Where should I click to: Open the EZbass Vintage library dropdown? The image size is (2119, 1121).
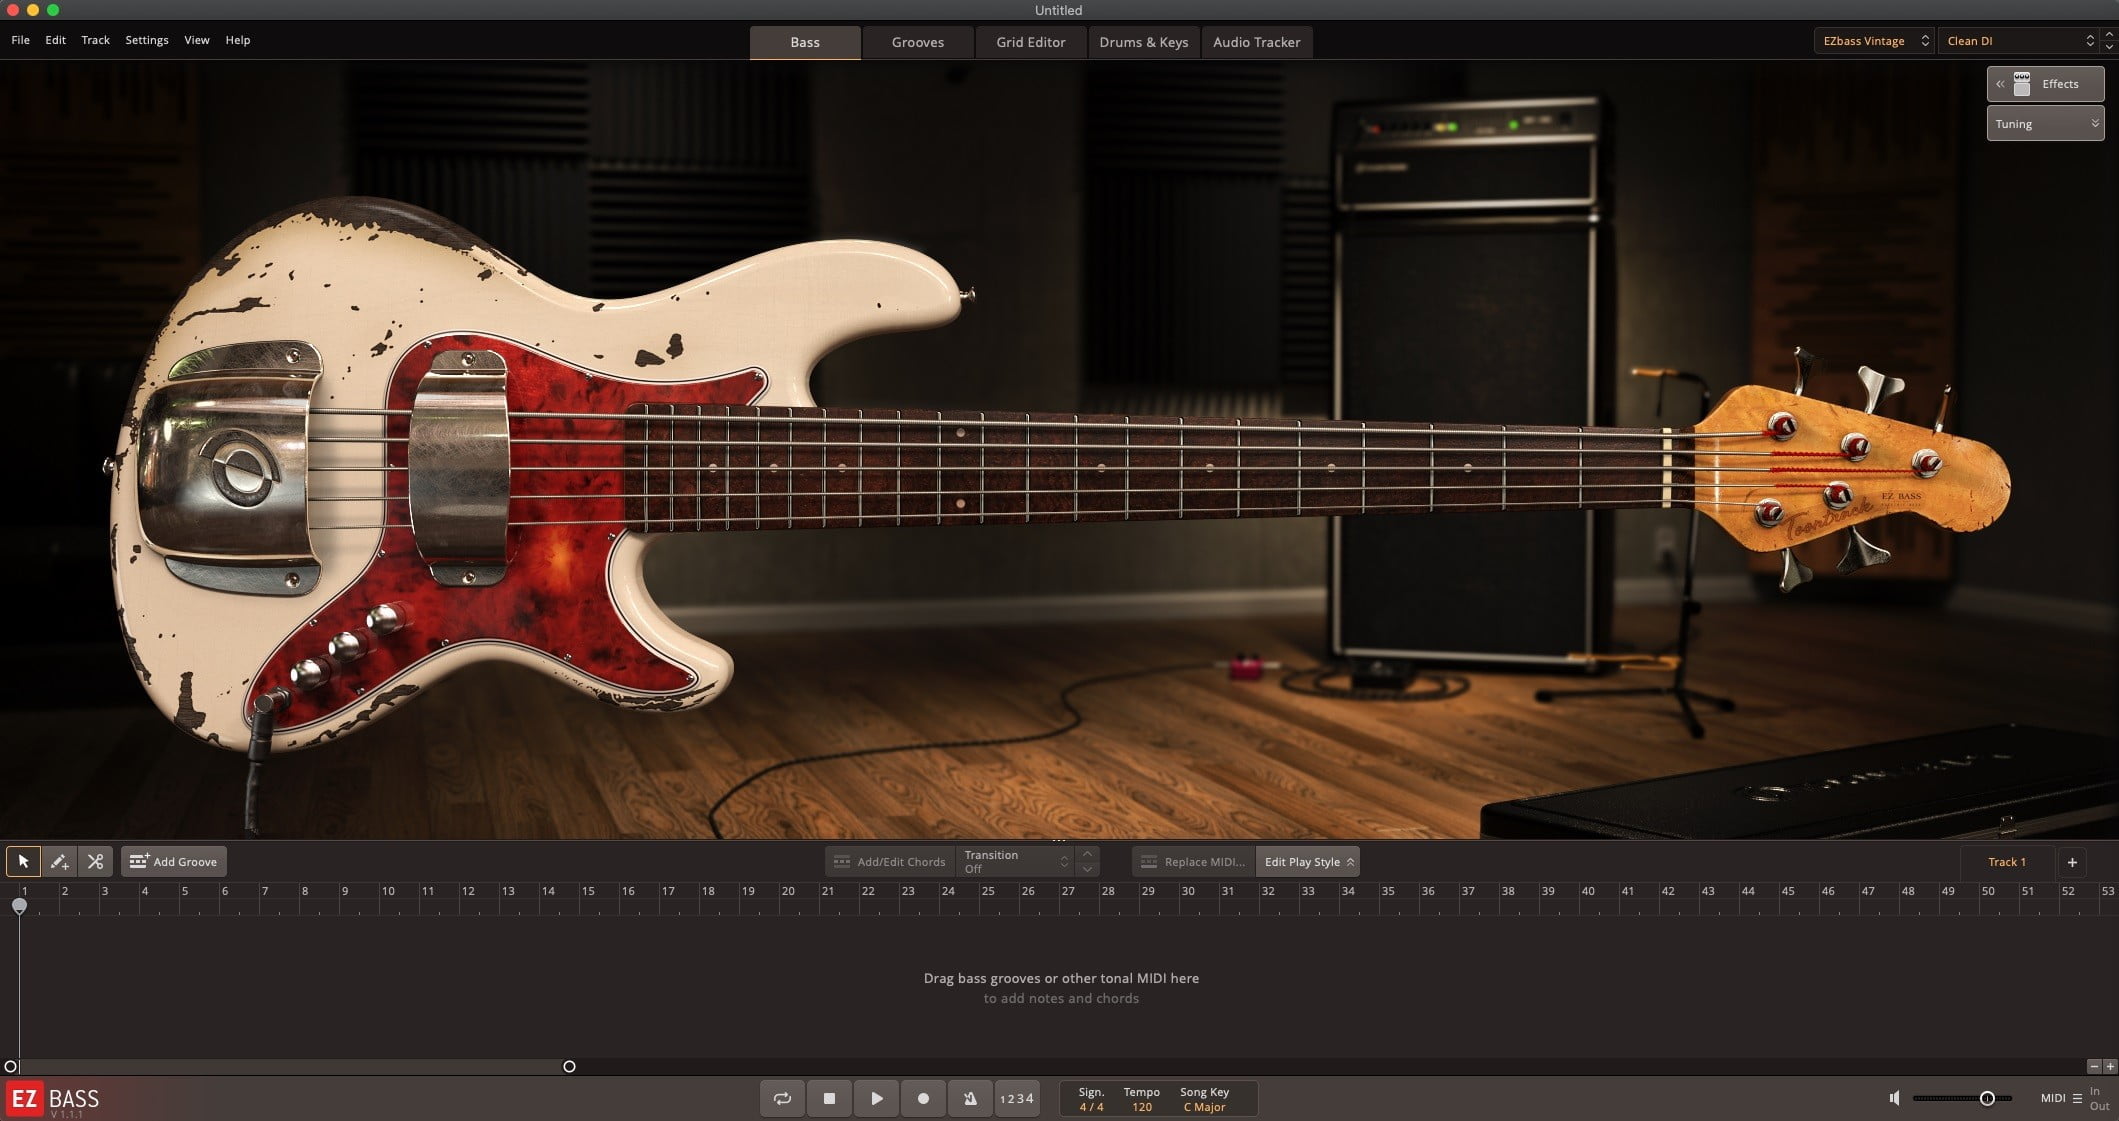click(x=1873, y=41)
